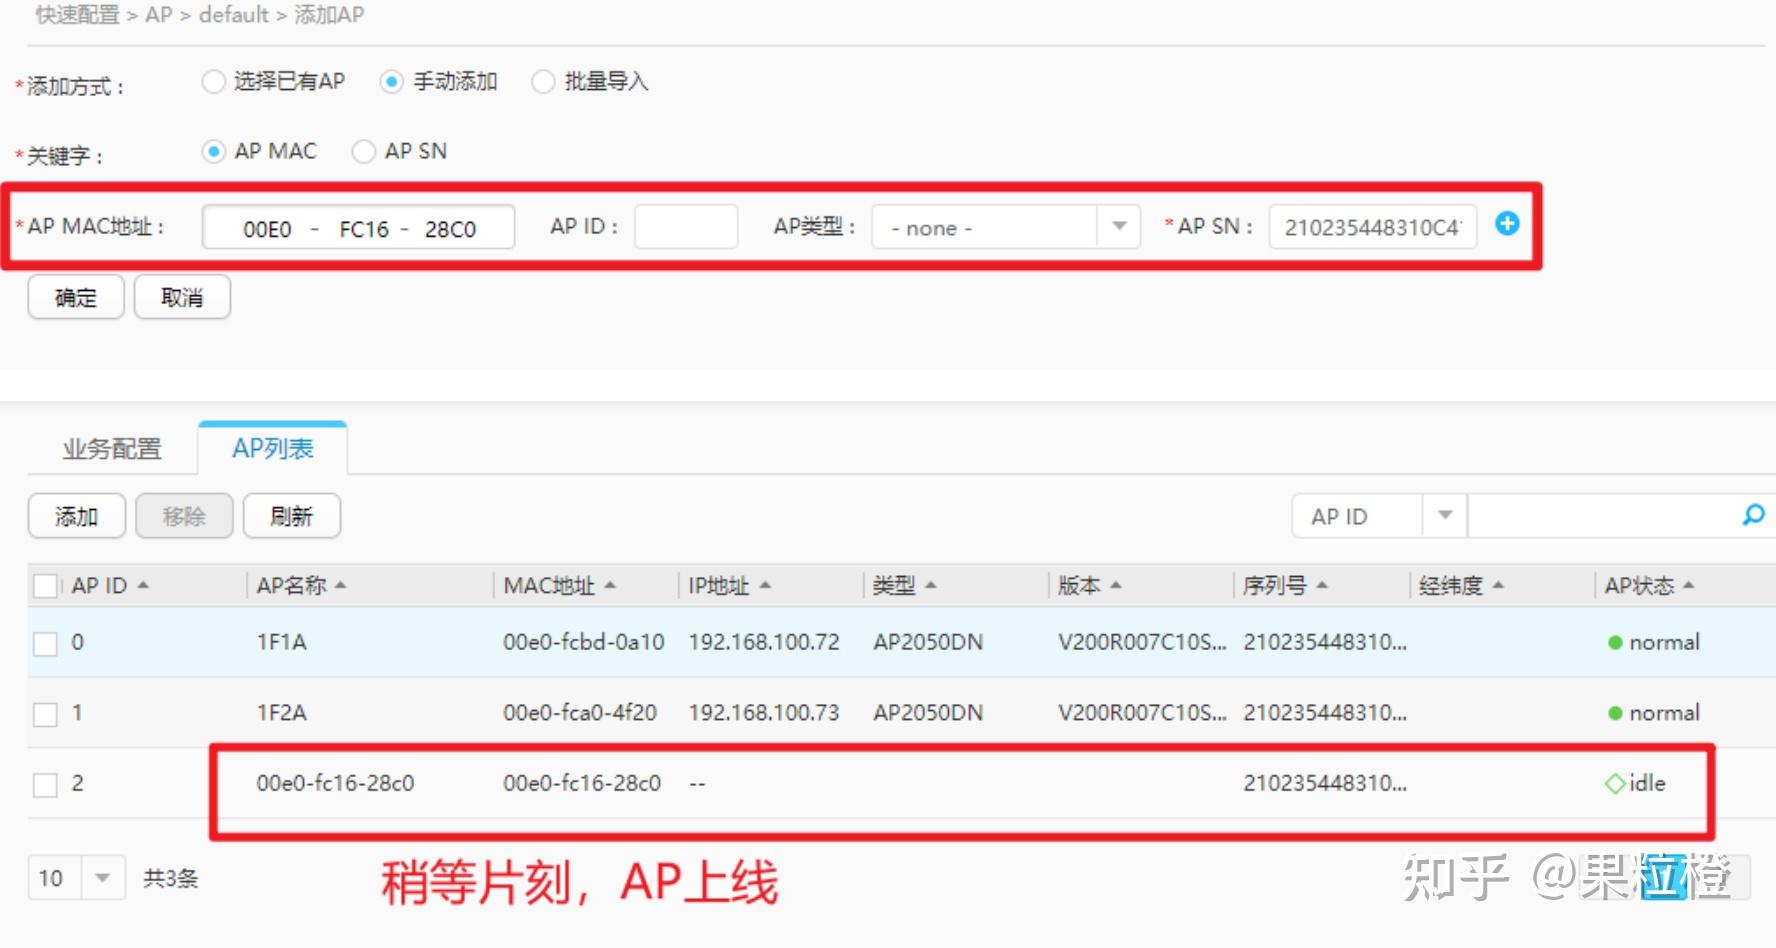The image size is (1776, 948).
Task: Switch to the AP列表 tab
Action: pyautogui.click(x=273, y=448)
